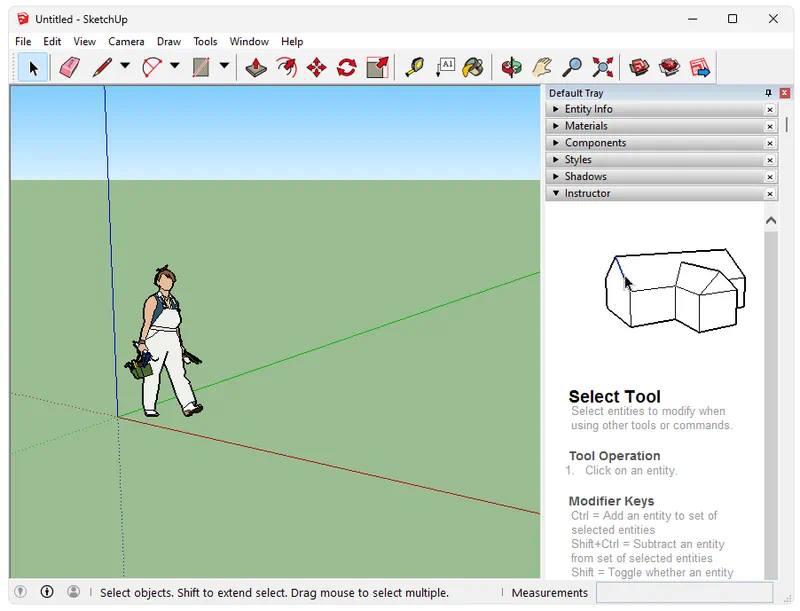Close the Shadows panel
The image size is (800, 611).
[x=770, y=177]
